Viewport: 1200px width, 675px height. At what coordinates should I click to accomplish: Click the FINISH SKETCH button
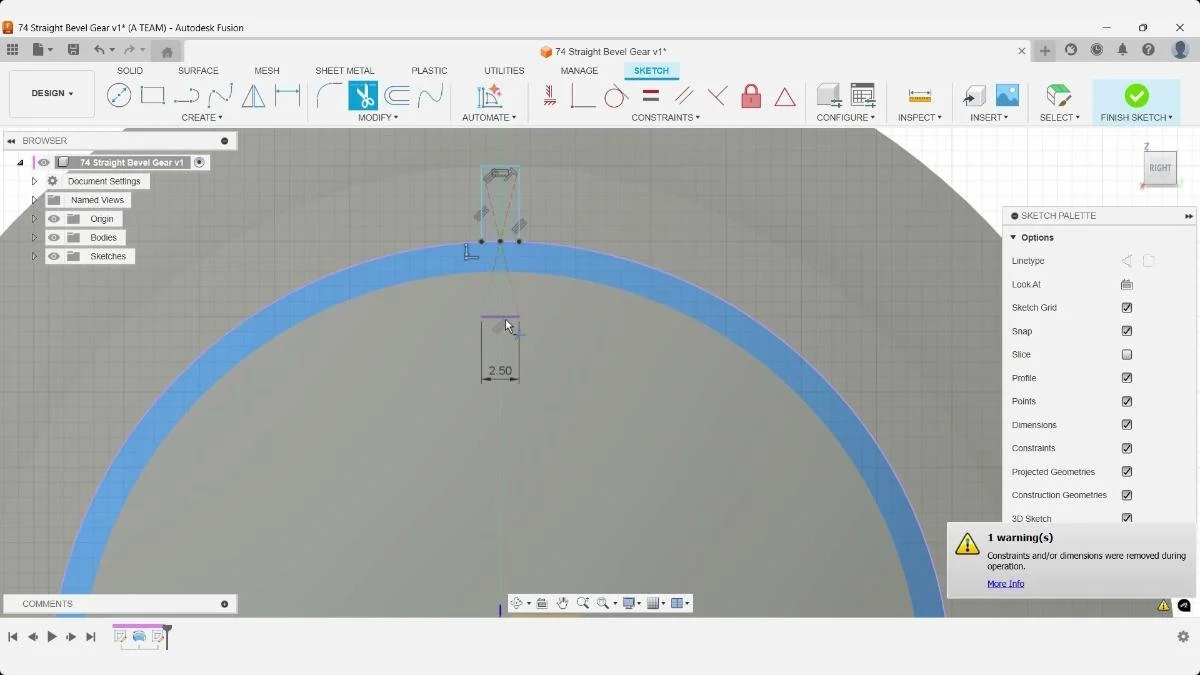(1136, 101)
